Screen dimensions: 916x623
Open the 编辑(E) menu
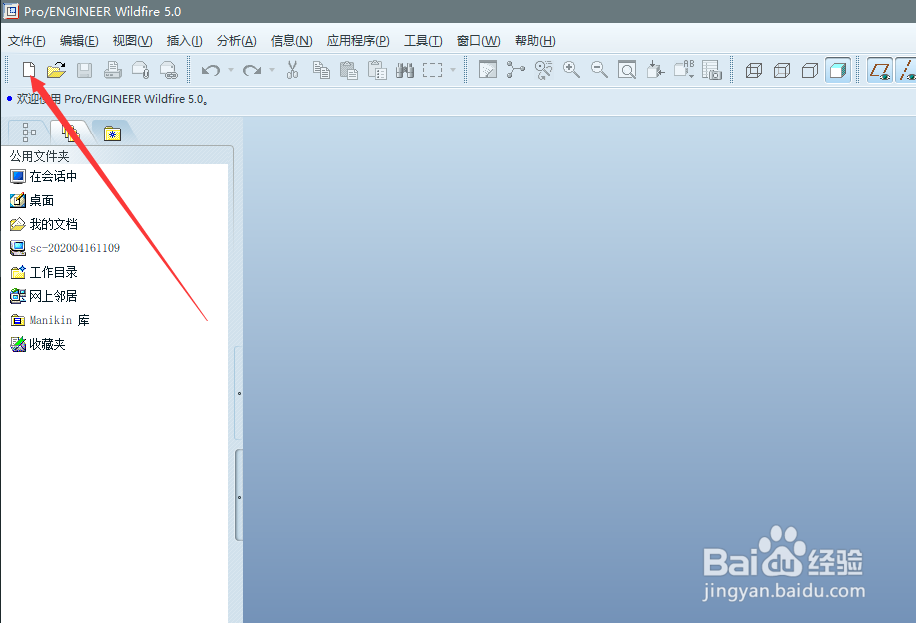point(79,40)
